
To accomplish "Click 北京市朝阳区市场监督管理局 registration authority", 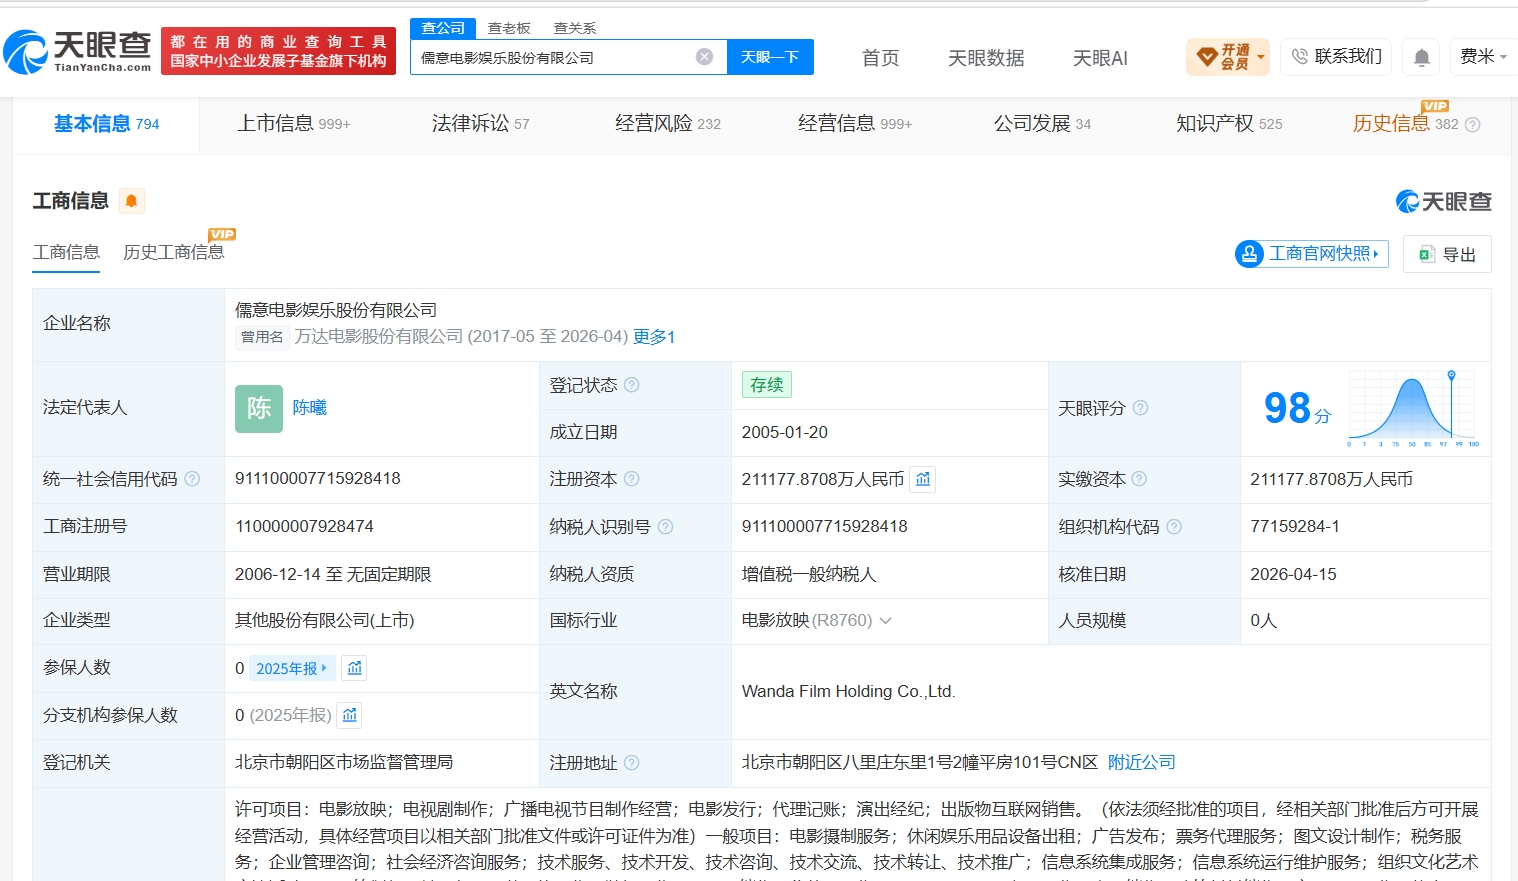I will click(344, 763).
